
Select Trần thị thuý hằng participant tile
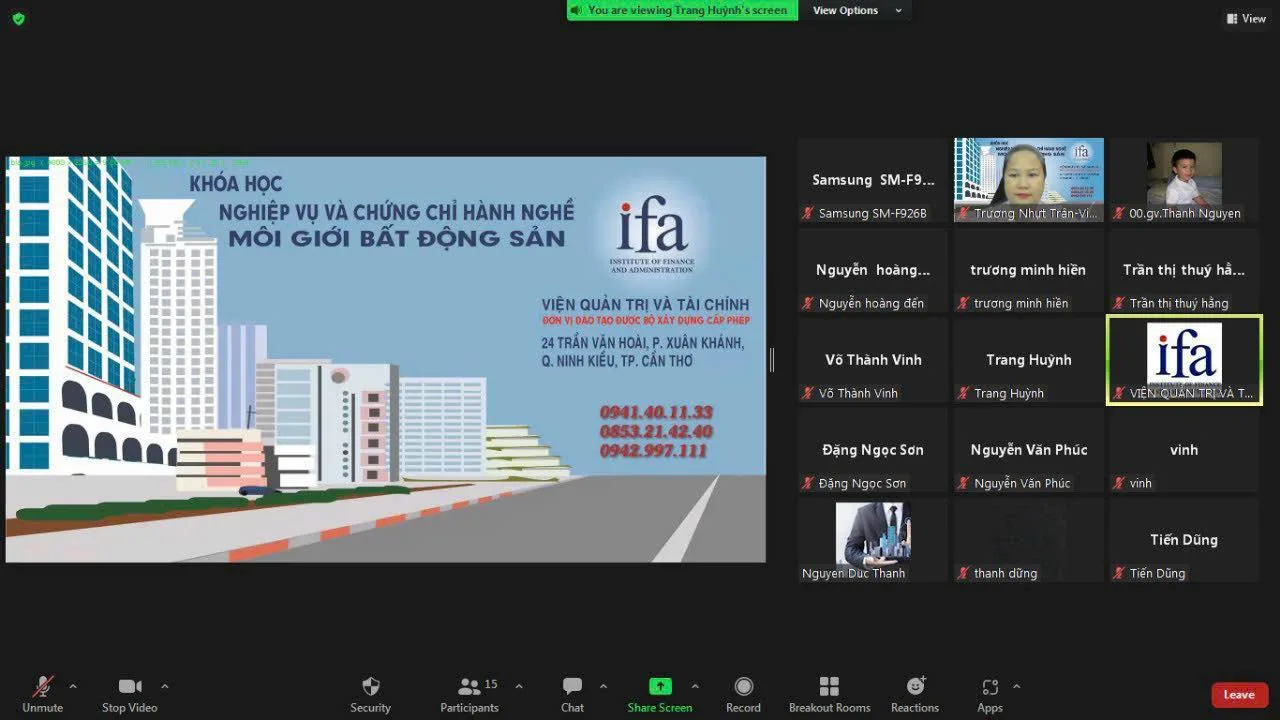tap(1184, 270)
